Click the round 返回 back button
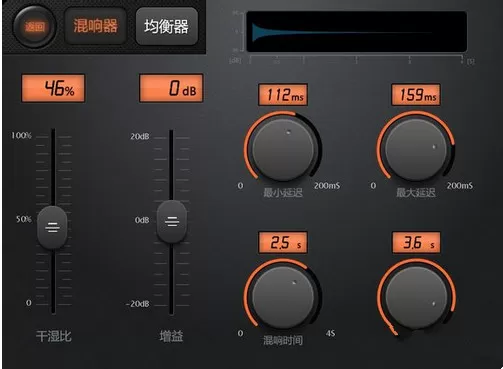 (34, 26)
